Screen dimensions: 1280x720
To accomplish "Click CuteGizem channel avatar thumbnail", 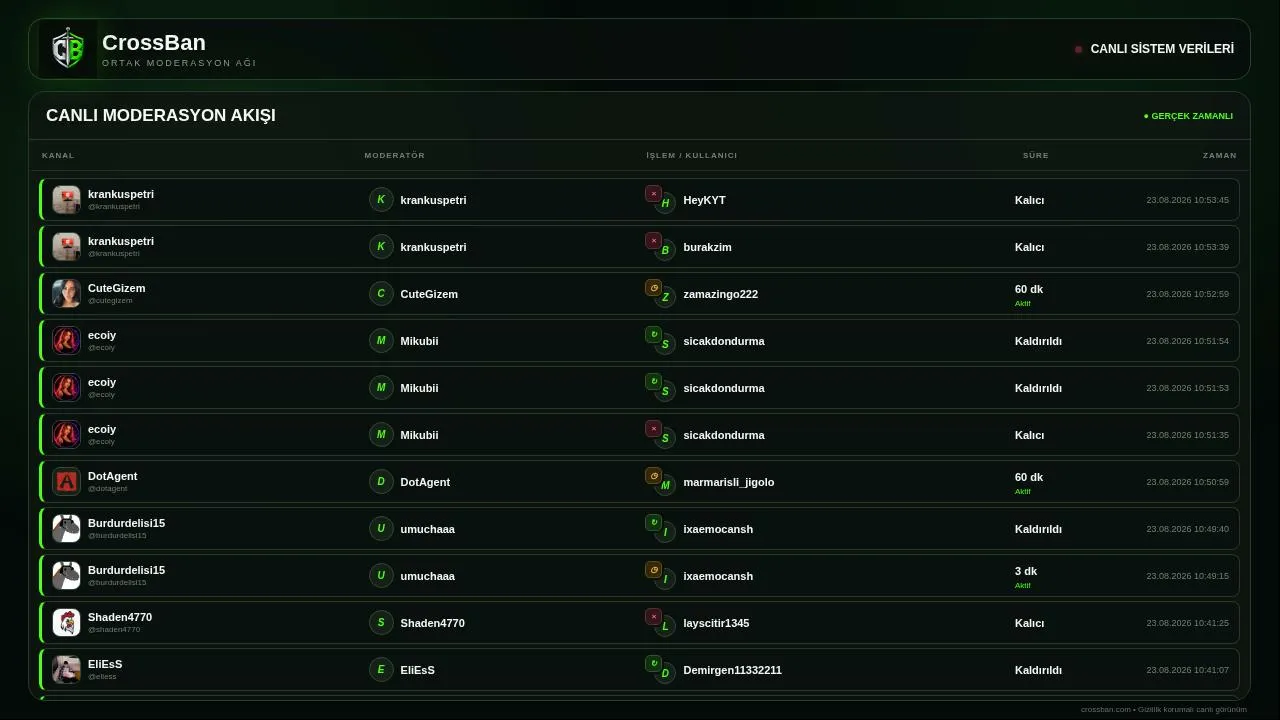I will (x=67, y=294).
